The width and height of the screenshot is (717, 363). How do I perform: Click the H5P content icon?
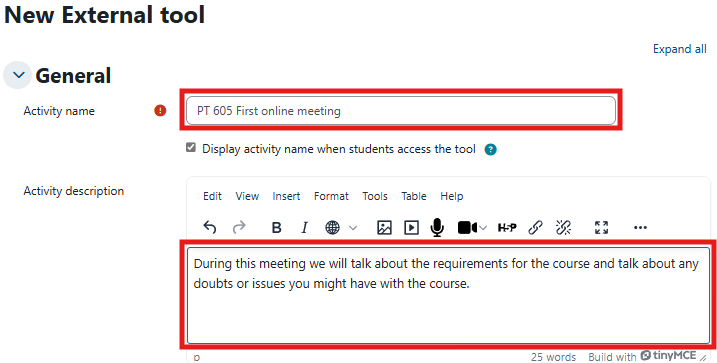(507, 227)
